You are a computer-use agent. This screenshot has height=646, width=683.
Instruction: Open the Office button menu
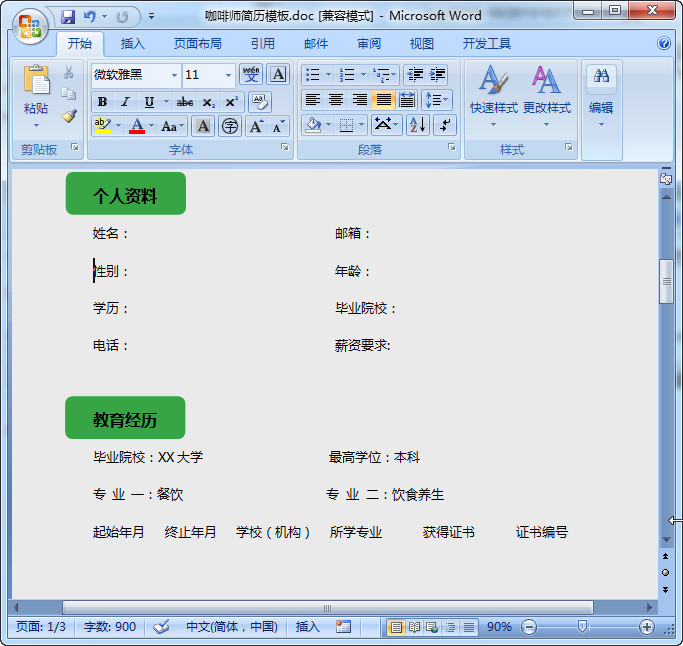point(30,25)
